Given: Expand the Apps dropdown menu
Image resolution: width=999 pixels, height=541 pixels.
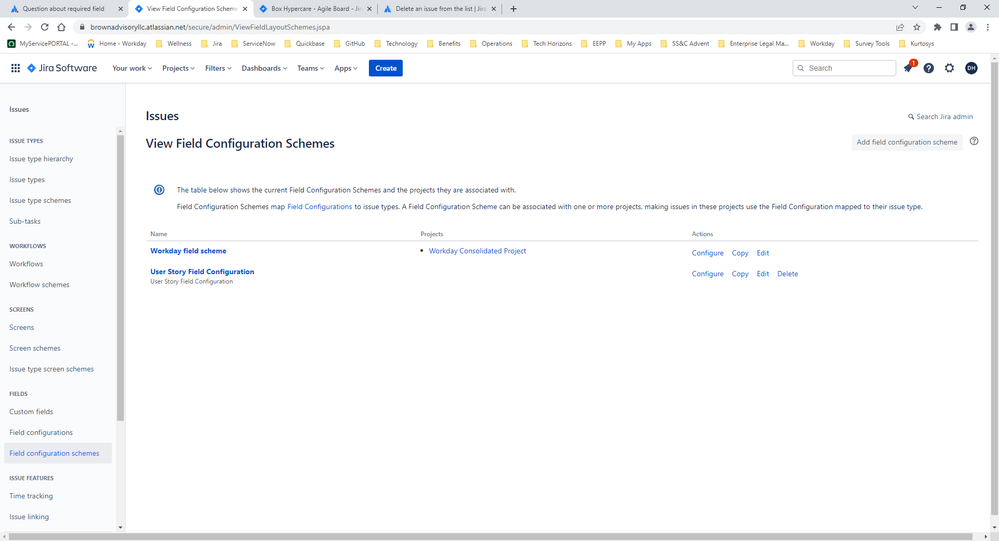Looking at the screenshot, I should point(346,68).
